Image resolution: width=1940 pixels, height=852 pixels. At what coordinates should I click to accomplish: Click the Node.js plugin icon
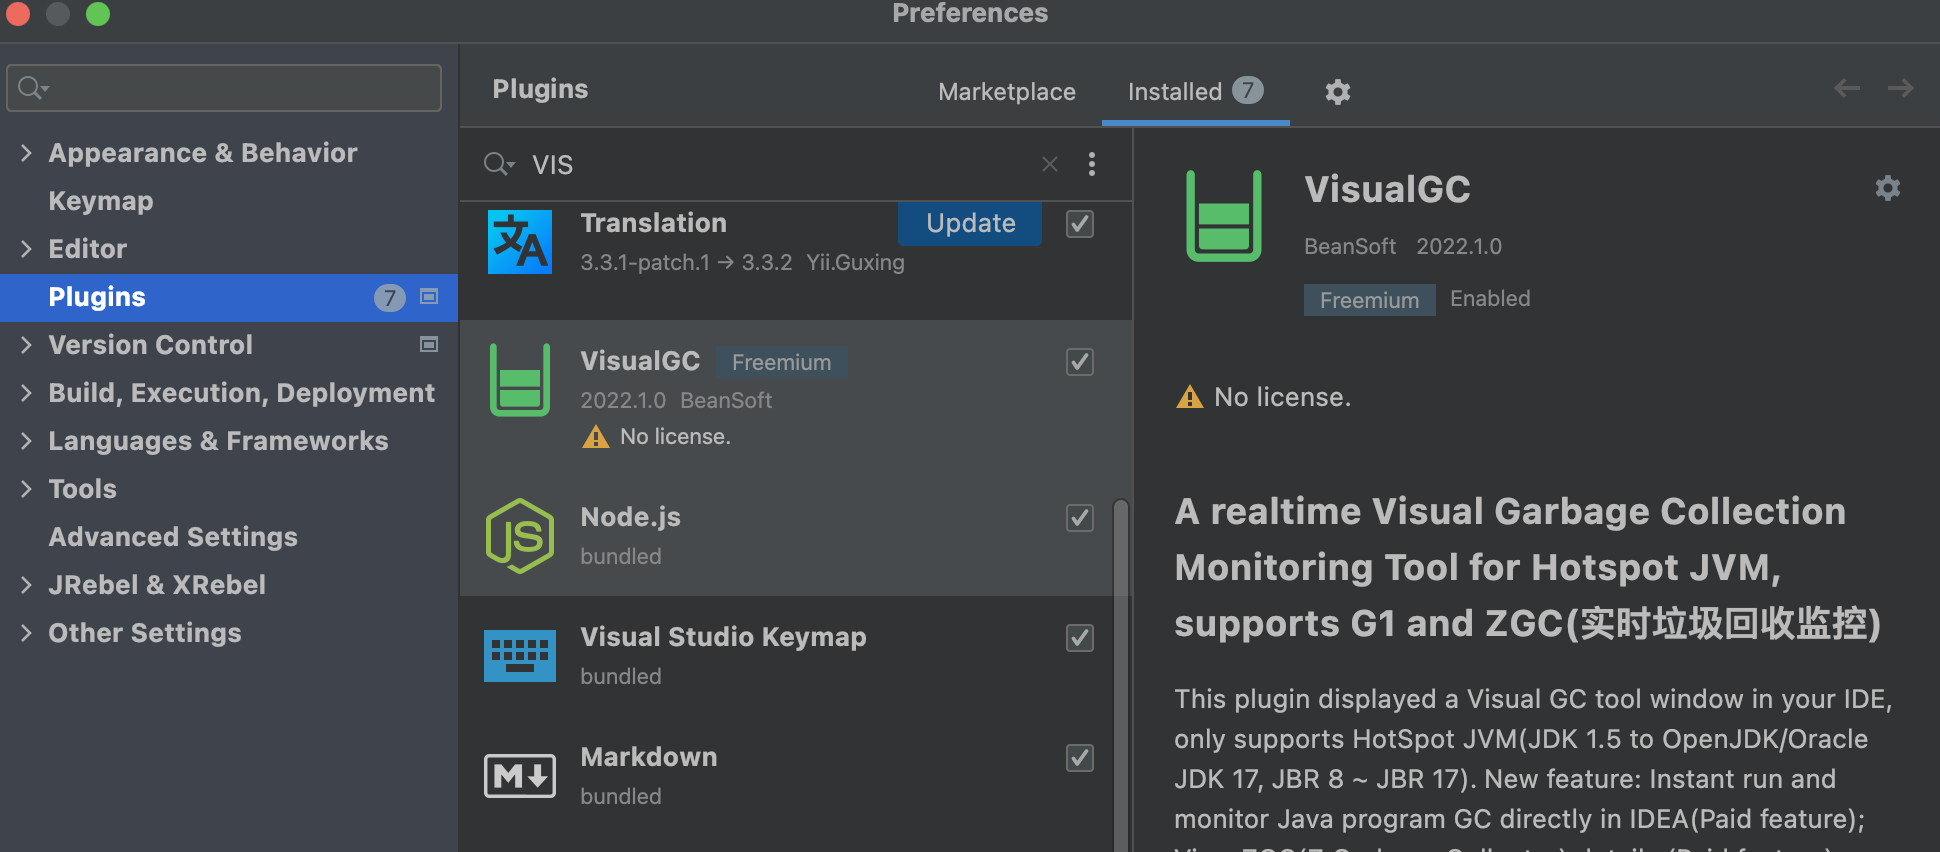[520, 536]
